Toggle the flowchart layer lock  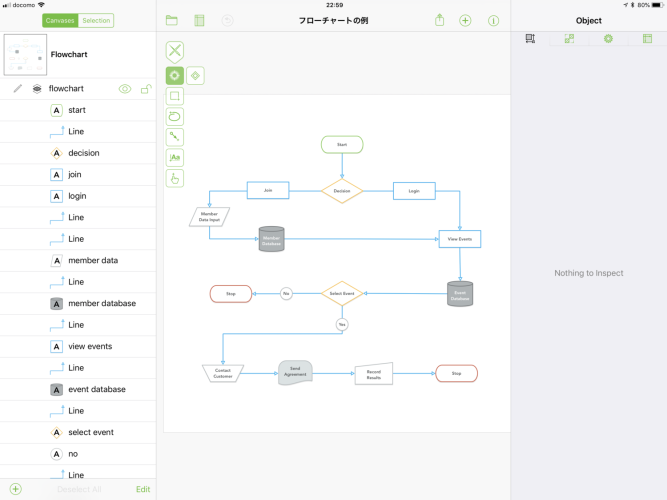click(146, 89)
